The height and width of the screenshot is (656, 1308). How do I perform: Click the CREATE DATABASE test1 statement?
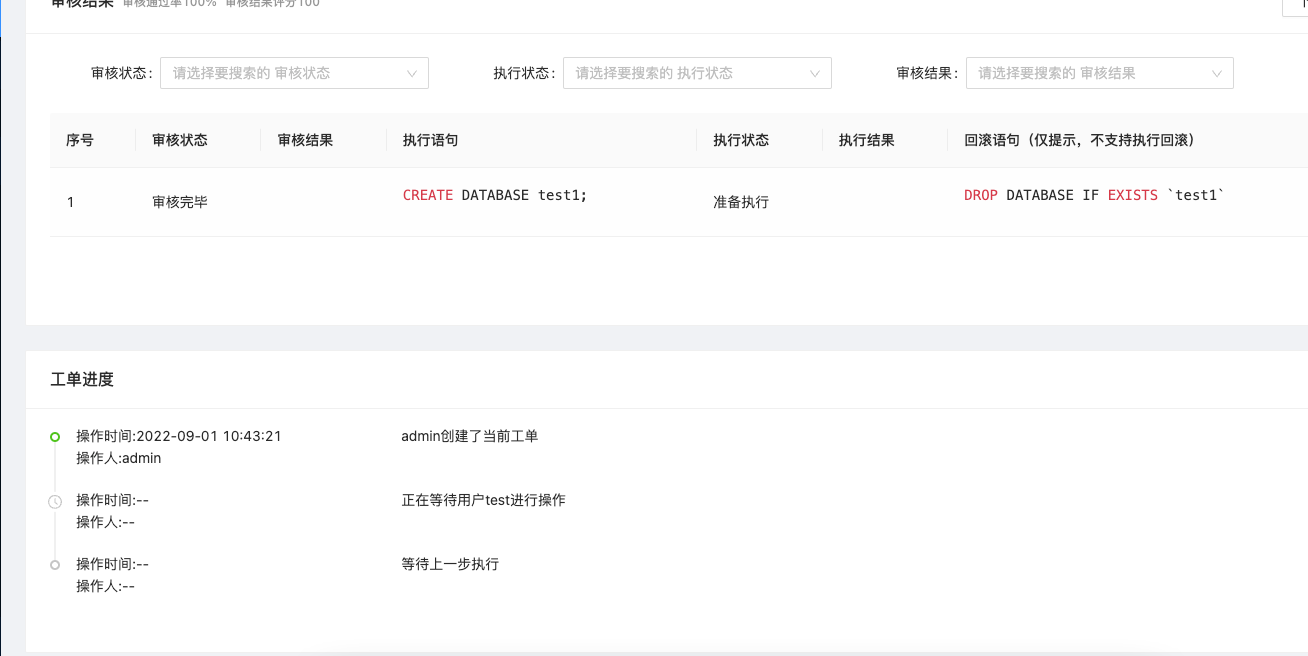495,195
